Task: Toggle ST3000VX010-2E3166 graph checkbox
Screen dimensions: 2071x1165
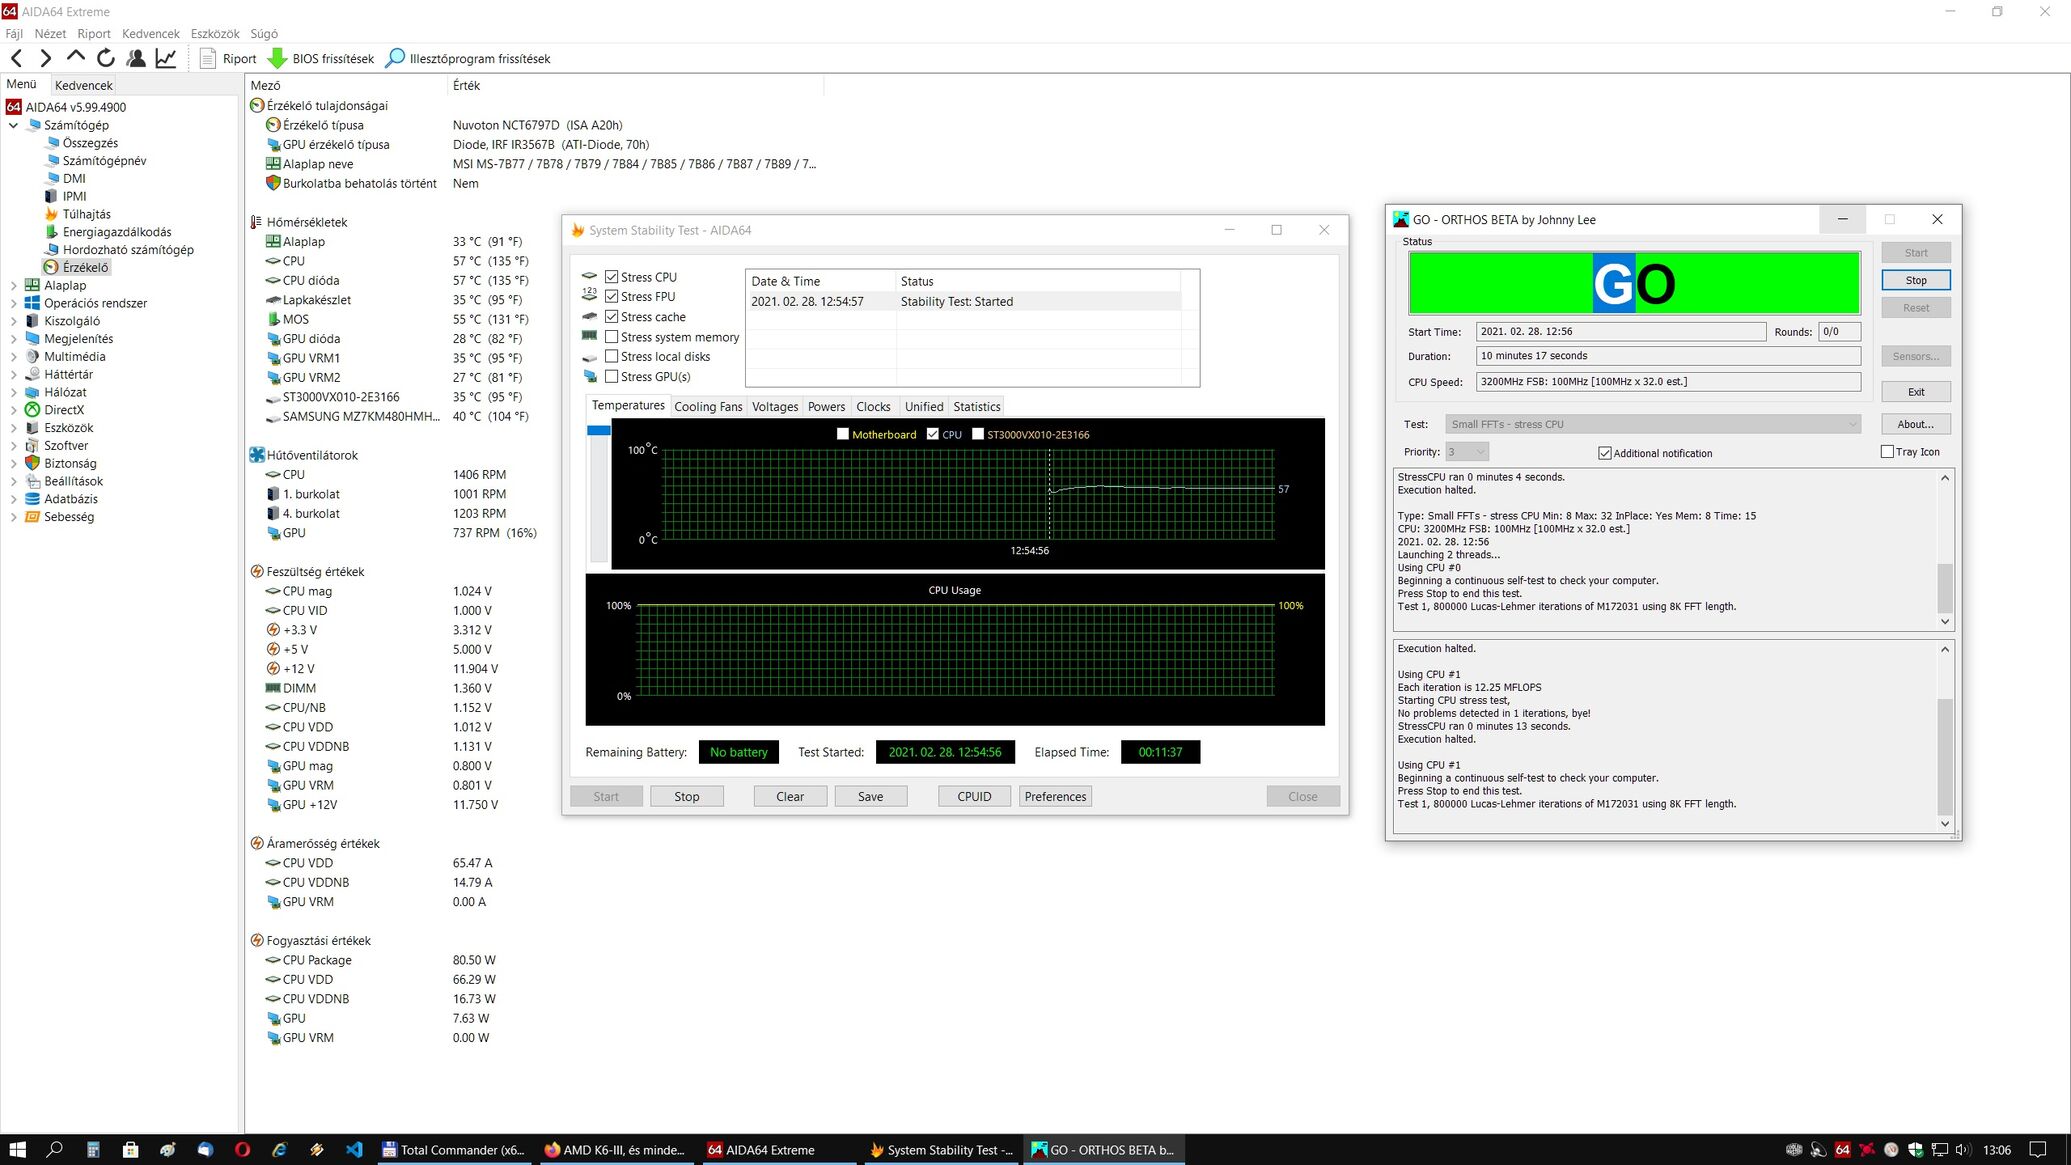Action: tap(978, 434)
